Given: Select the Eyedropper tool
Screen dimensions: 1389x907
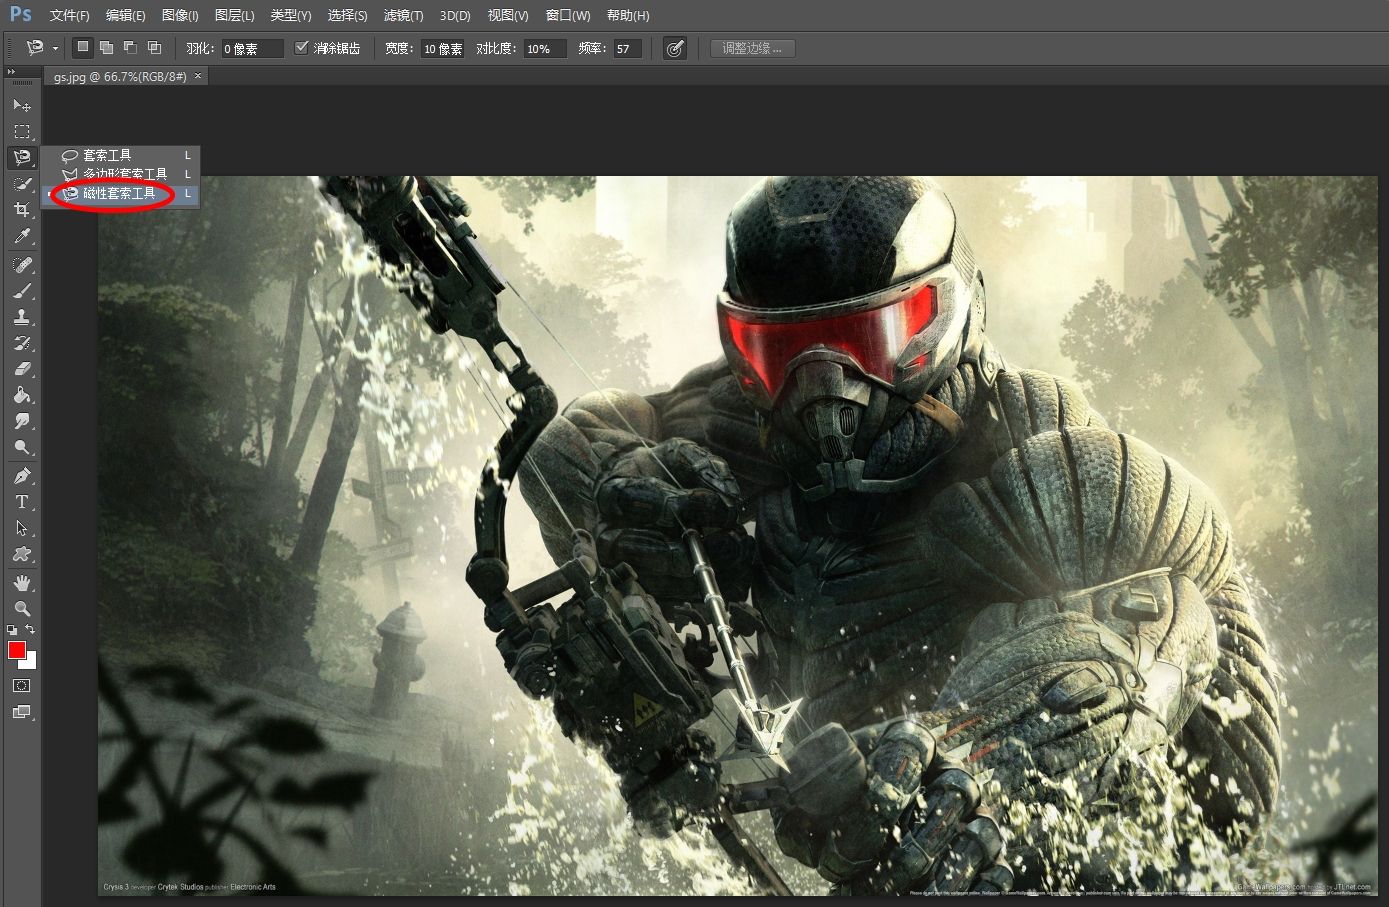Looking at the screenshot, I should [x=21, y=236].
